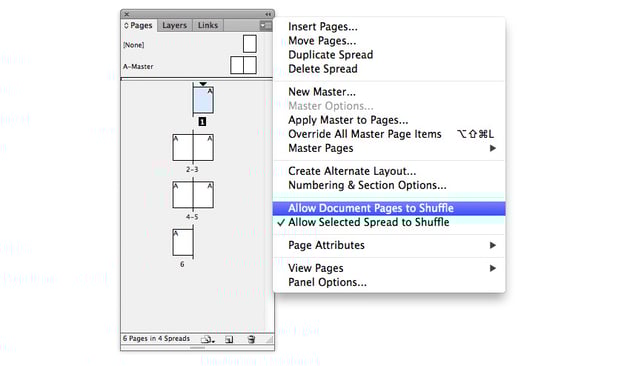630x366 pixels.
Task: Click the Delete selected pages trash icon
Action: (x=251, y=339)
